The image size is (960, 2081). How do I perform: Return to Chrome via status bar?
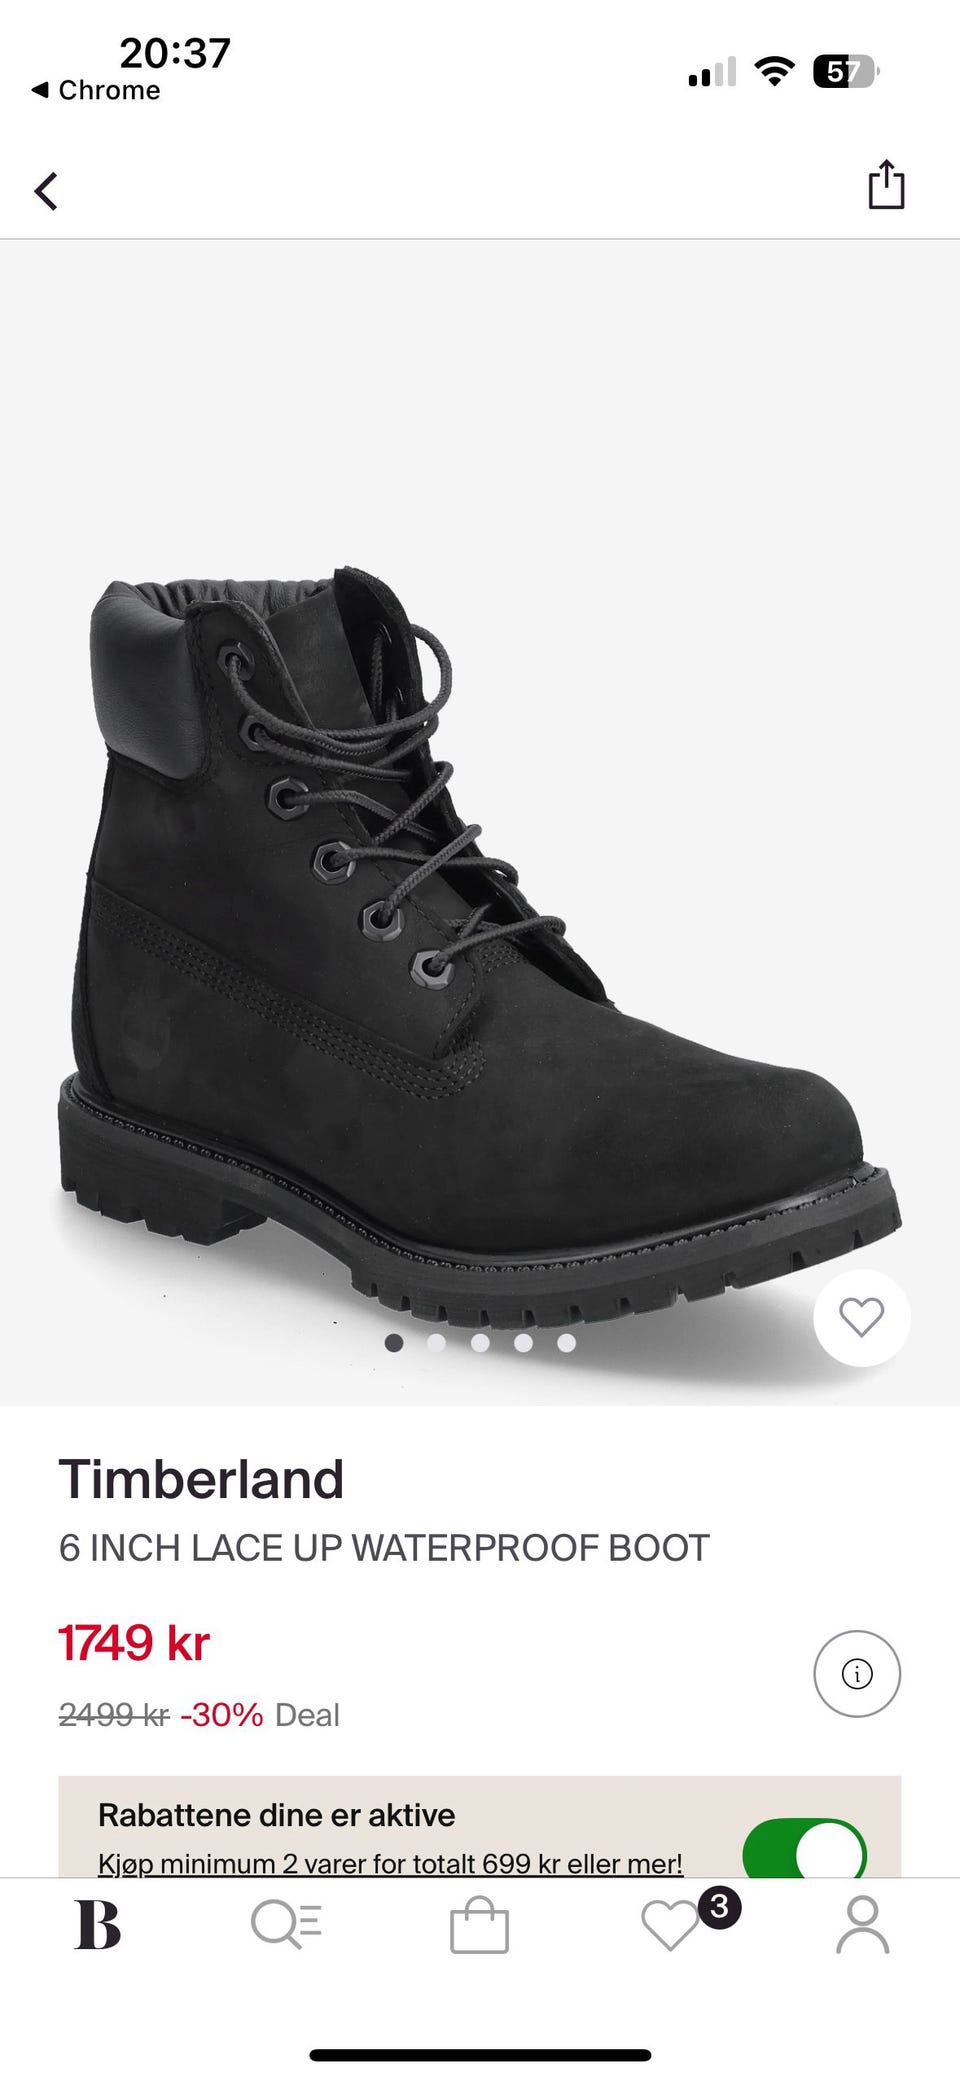point(96,90)
